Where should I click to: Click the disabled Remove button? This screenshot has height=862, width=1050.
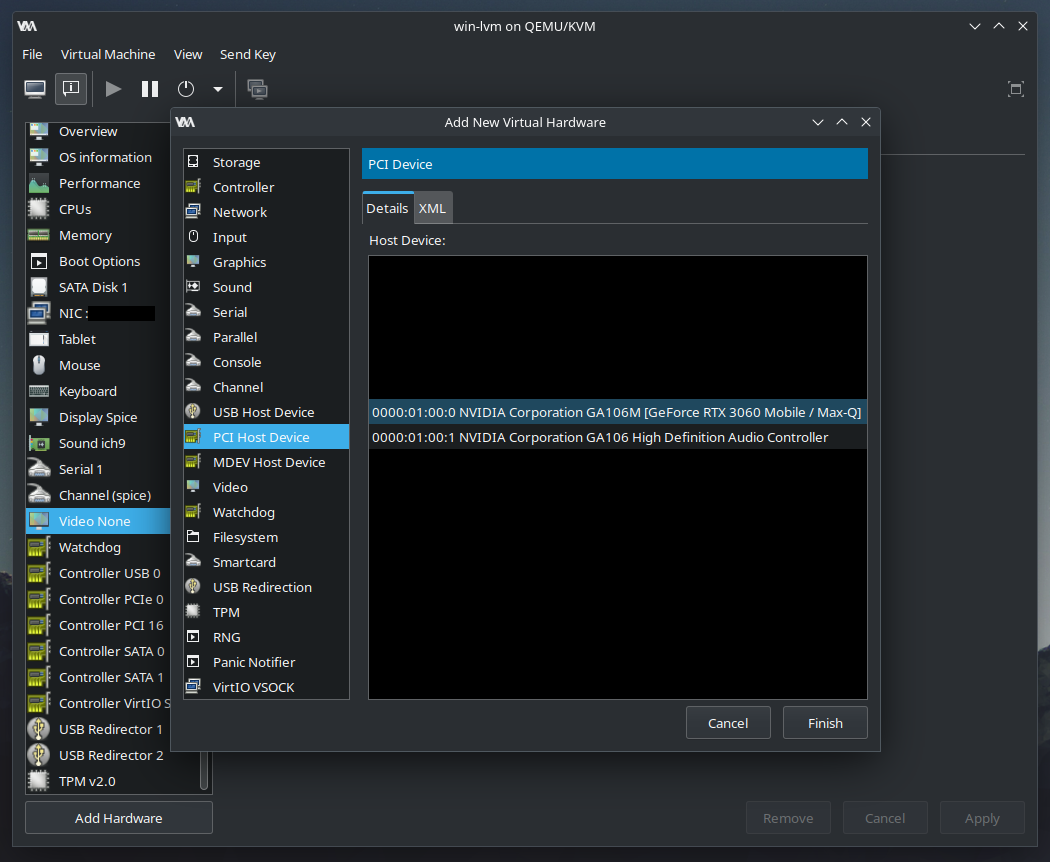point(788,818)
